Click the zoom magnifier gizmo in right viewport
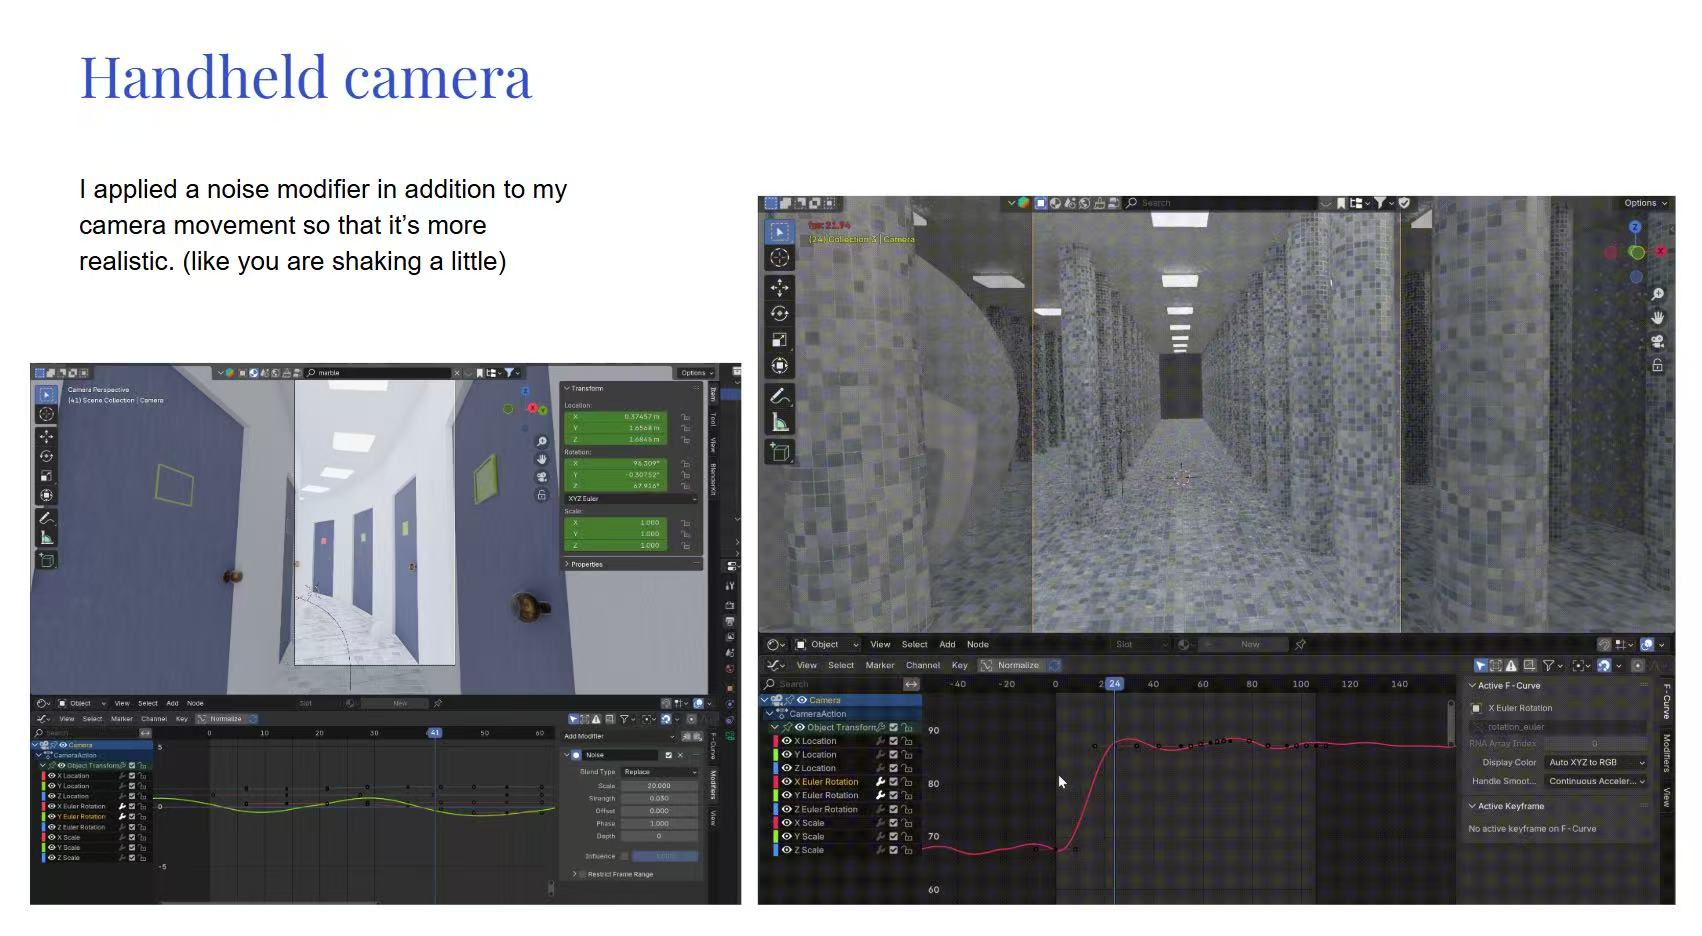This screenshot has width=1702, height=936. pyautogui.click(x=1657, y=294)
